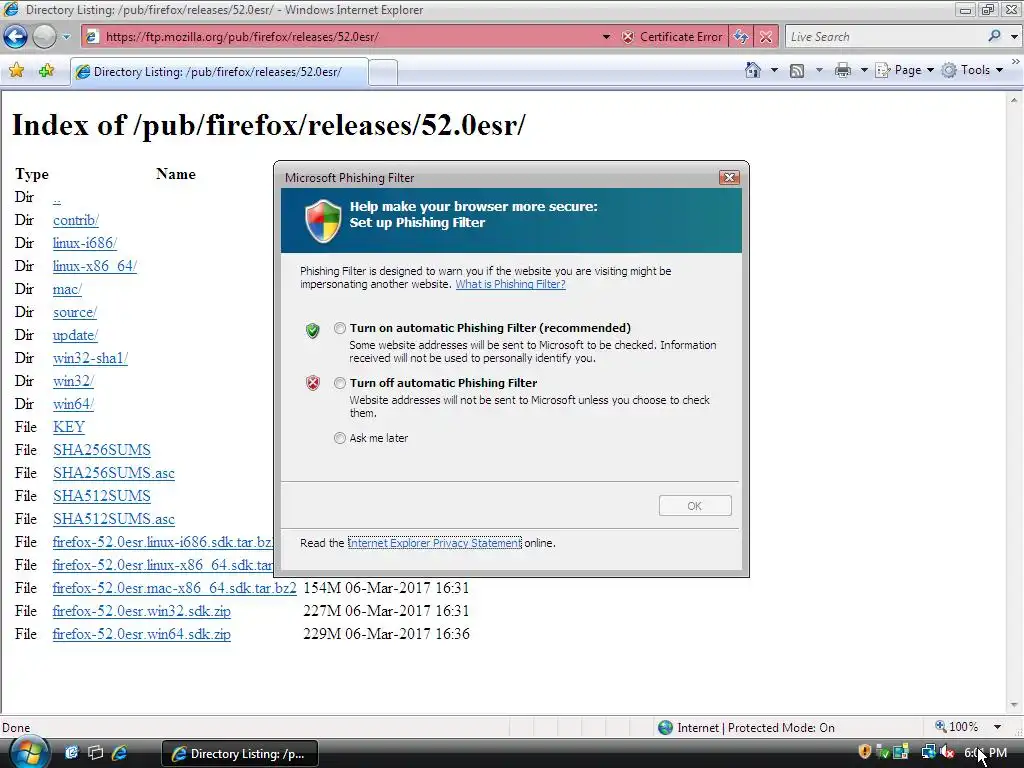Click the browser Forward arrow button
This screenshot has width=1024, height=768.
[x=44, y=37]
